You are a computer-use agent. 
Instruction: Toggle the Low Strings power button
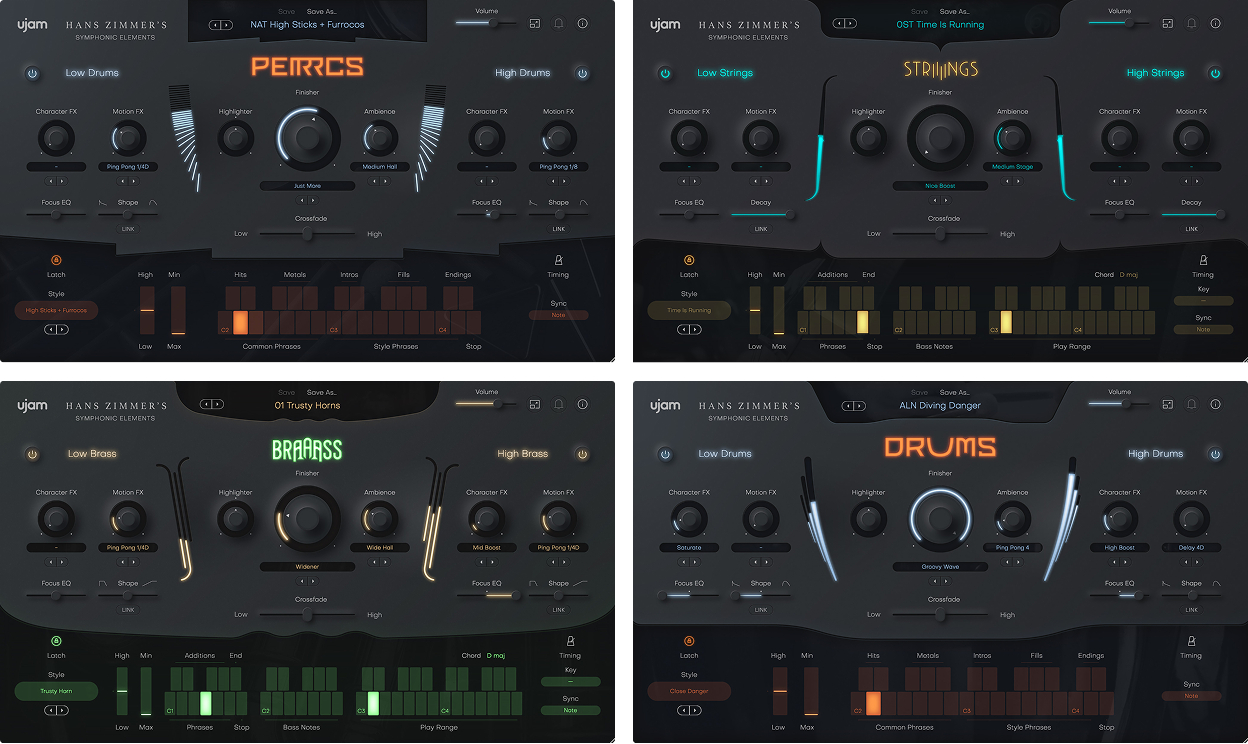point(665,72)
